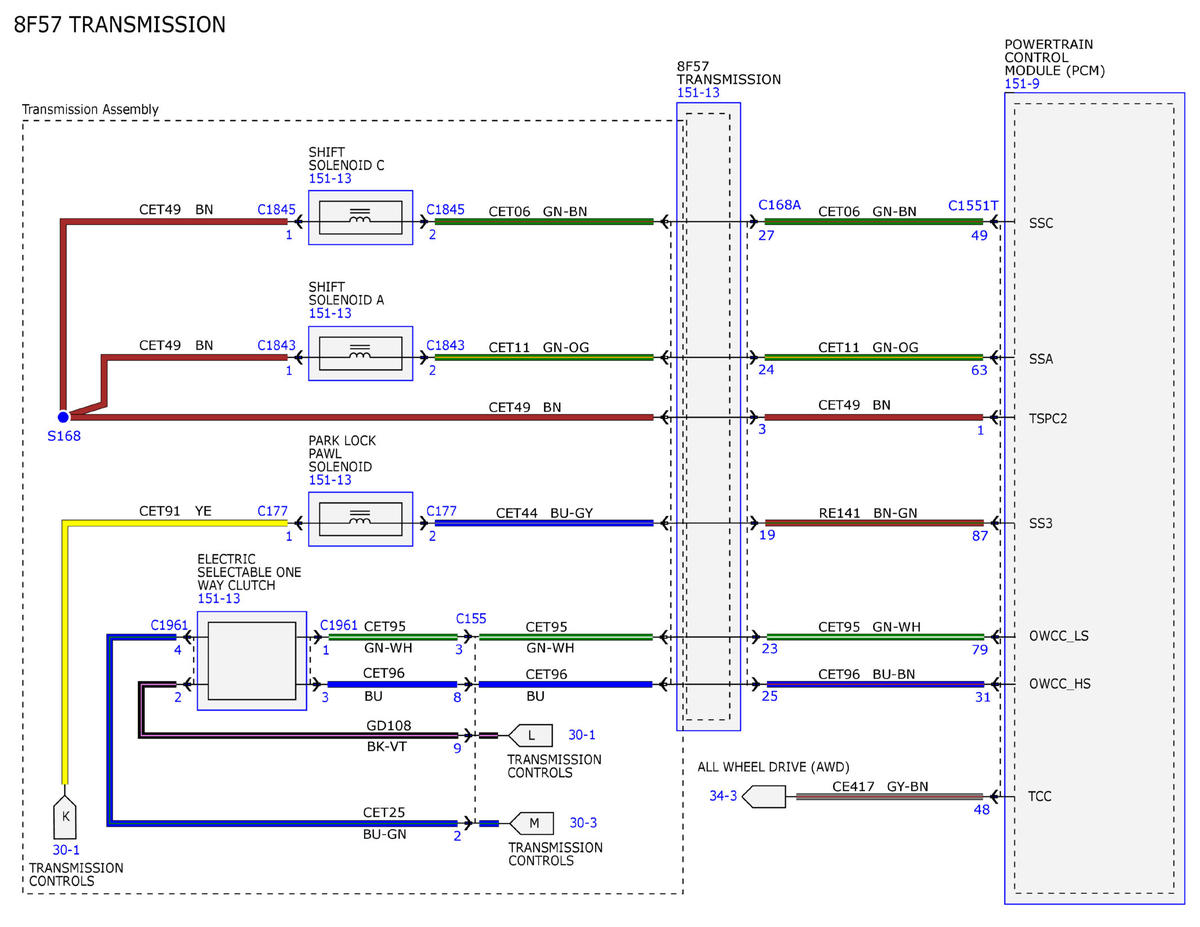Select the S168 splice dot
This screenshot has width=1200, height=927.
click(63, 417)
